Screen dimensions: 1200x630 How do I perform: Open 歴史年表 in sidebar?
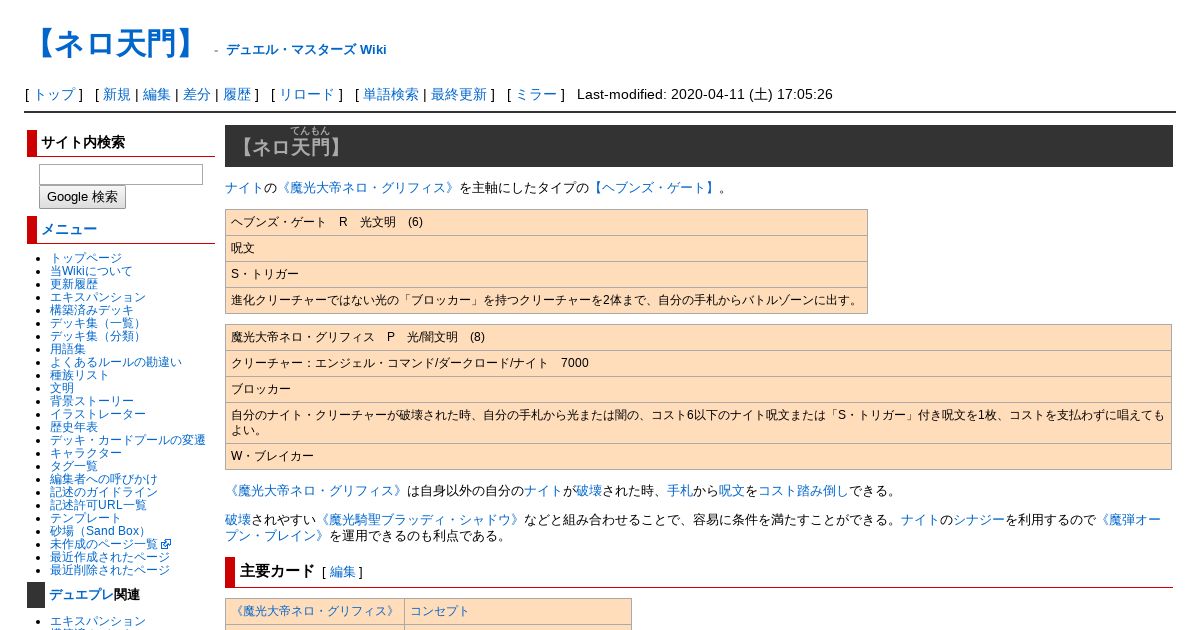[74, 427]
